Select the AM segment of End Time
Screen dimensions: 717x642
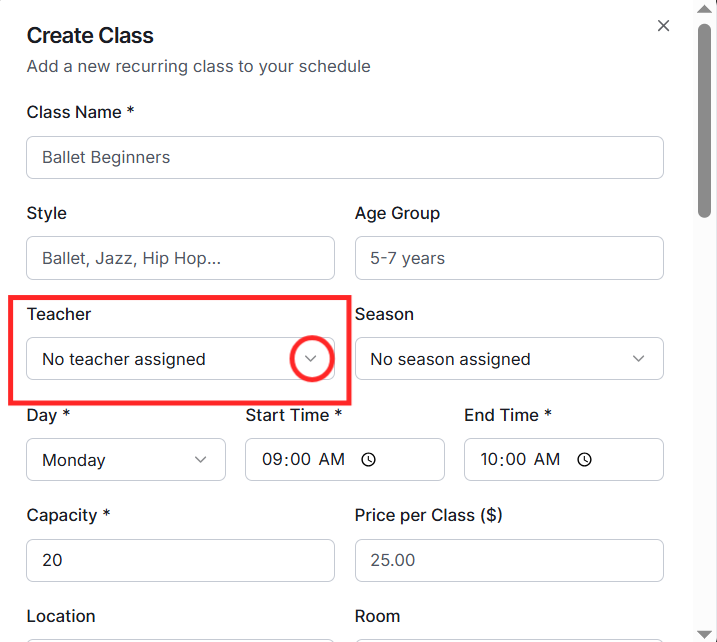pyautogui.click(x=548, y=460)
